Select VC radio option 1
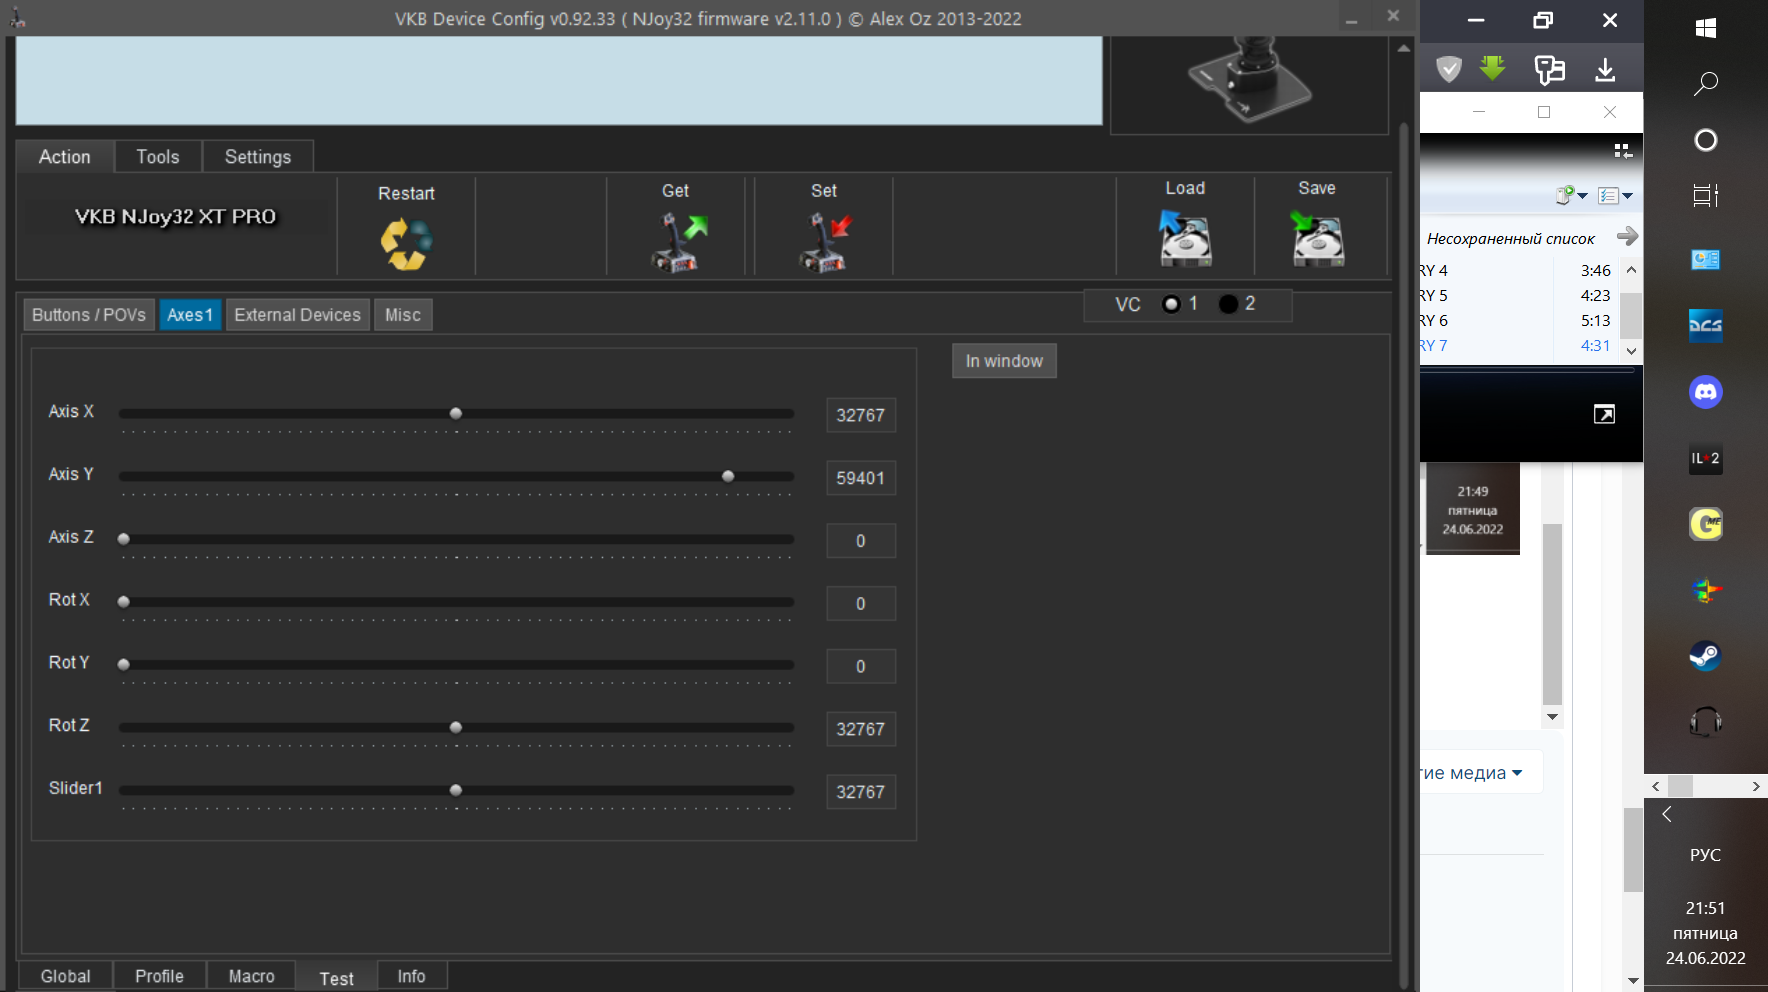Viewport: 1768px width, 992px height. [x=1171, y=304]
